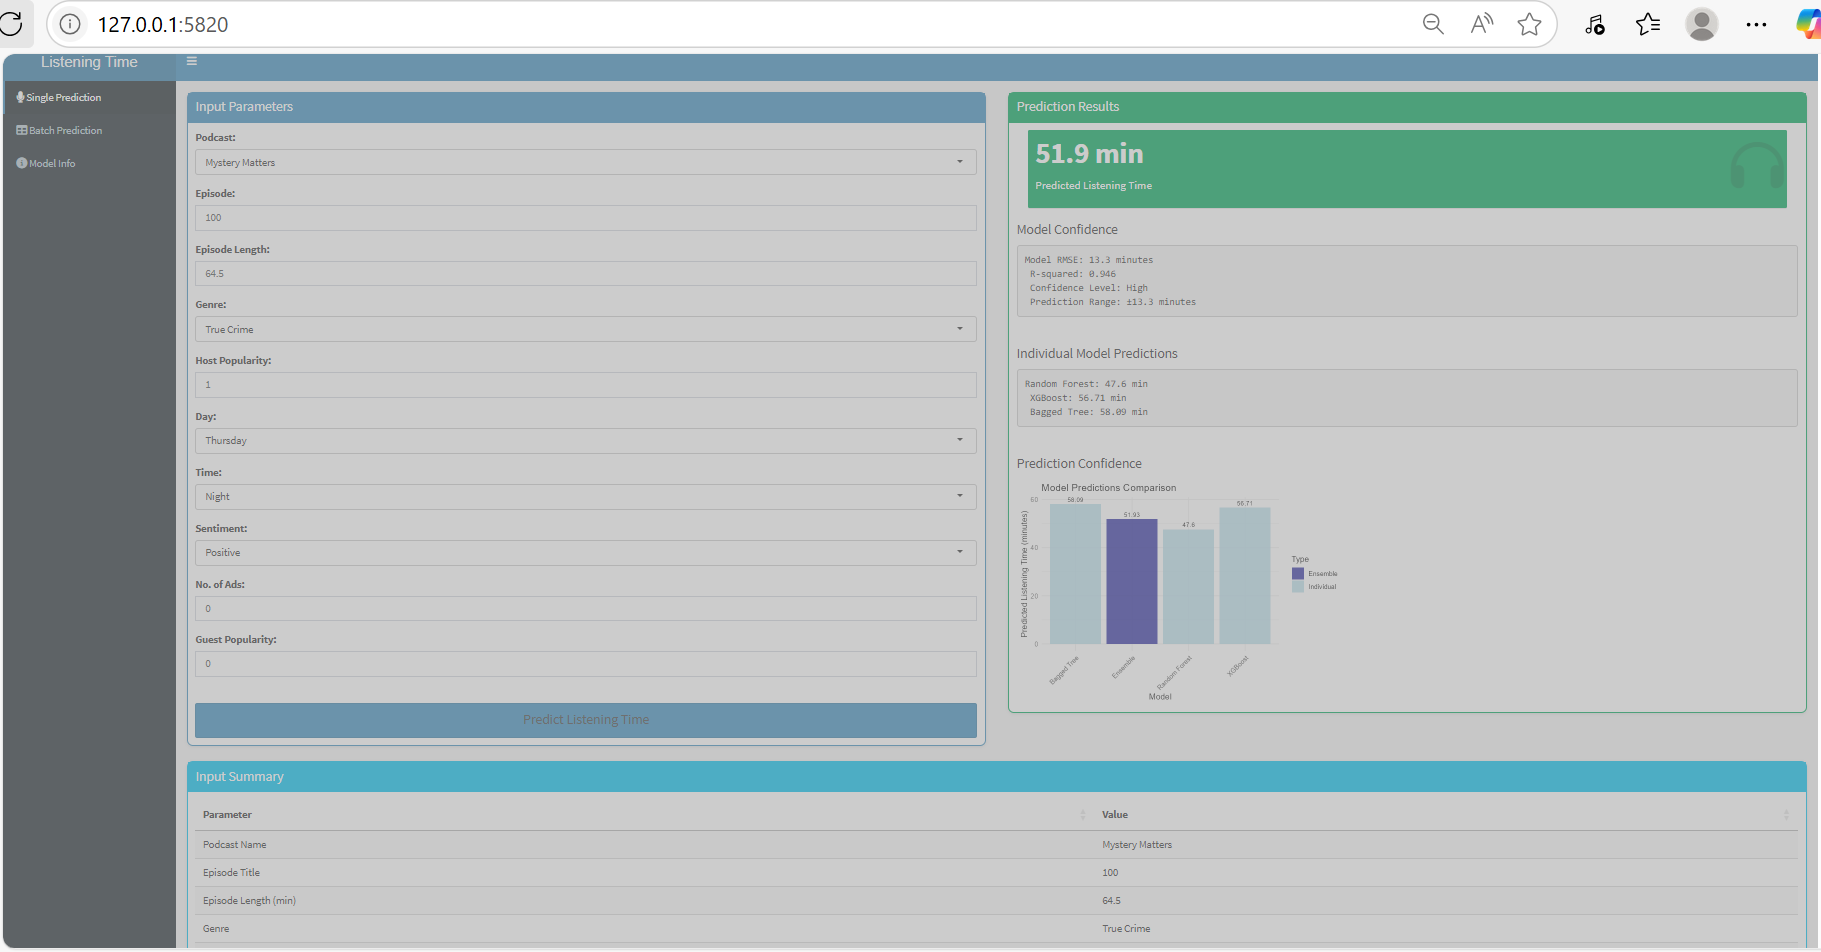
Task: Click the Value column header
Action: click(x=1446, y=815)
